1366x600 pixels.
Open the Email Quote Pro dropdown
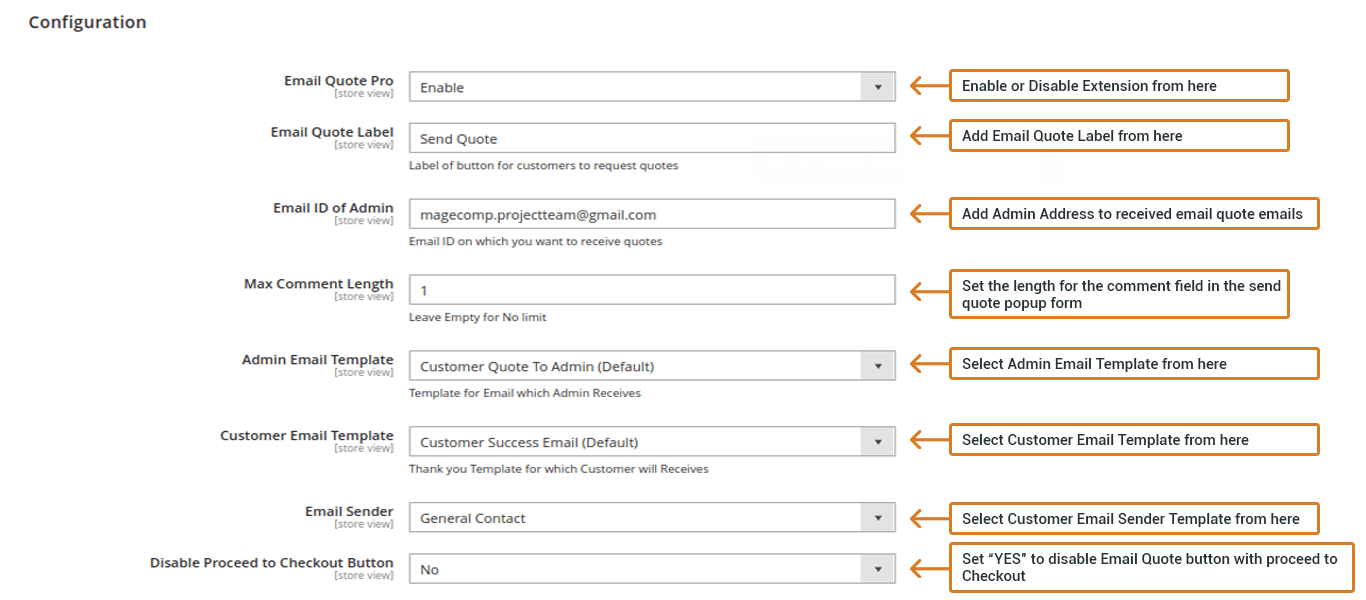coord(640,87)
